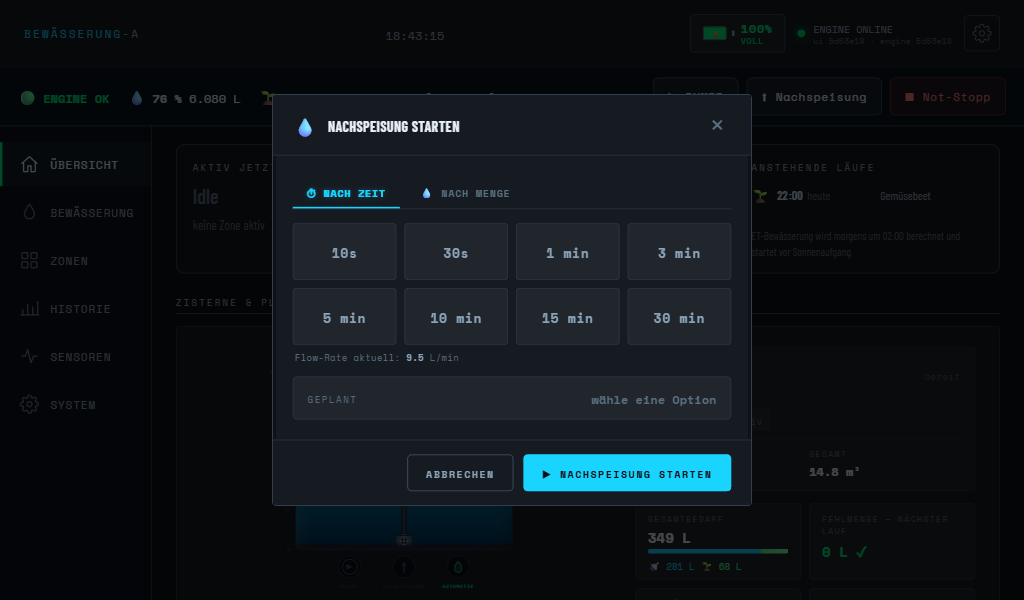
Task: Select the 1 min duration preset
Action: (x=568, y=252)
